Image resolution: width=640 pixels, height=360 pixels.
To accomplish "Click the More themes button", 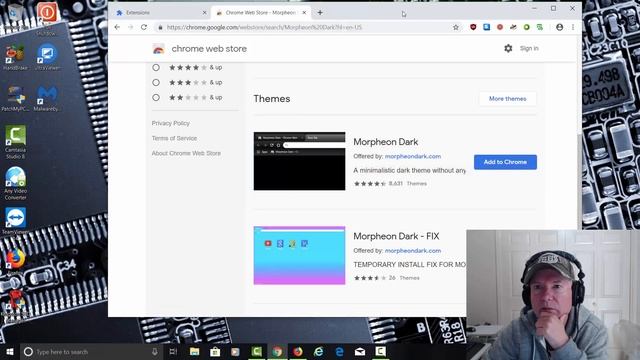I will pos(507,99).
